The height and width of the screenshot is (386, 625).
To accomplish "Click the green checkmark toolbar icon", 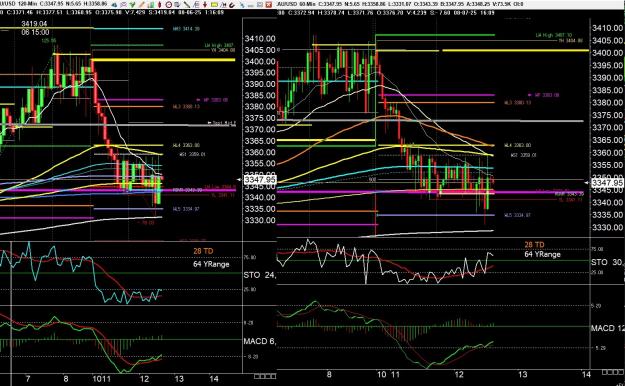I will pyautogui.click(x=132, y=5).
